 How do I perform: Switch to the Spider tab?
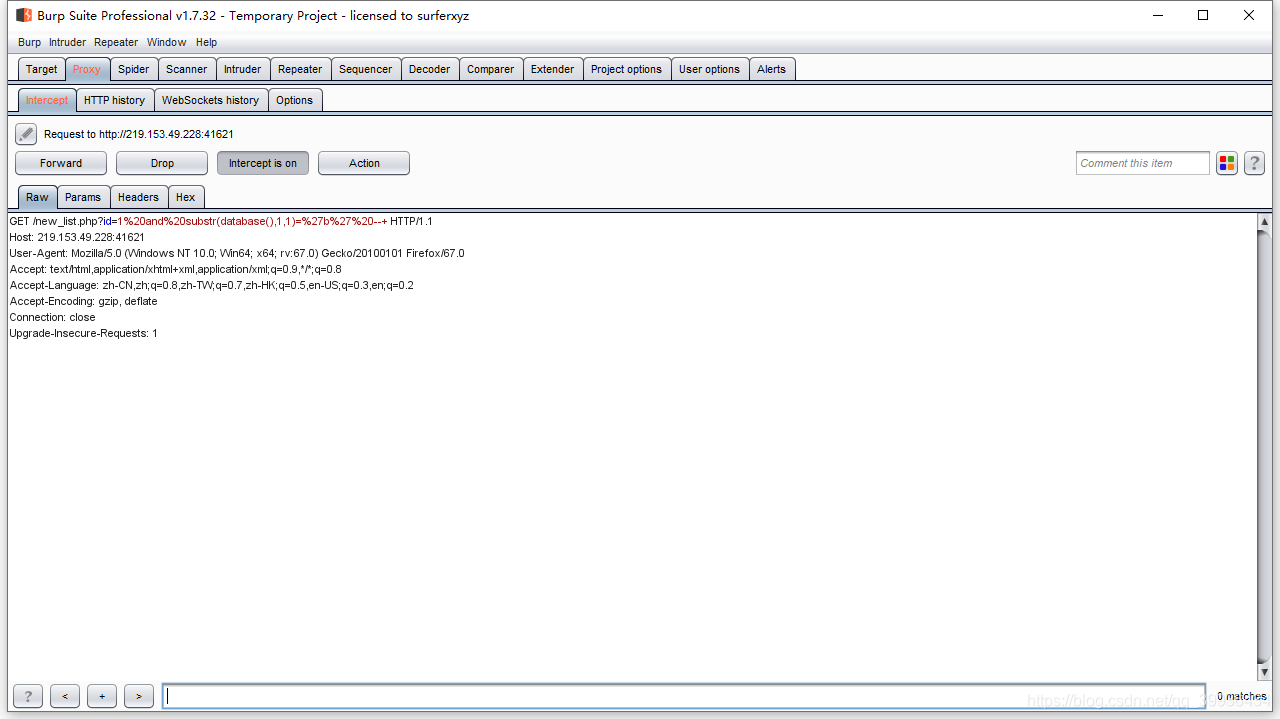pos(134,69)
